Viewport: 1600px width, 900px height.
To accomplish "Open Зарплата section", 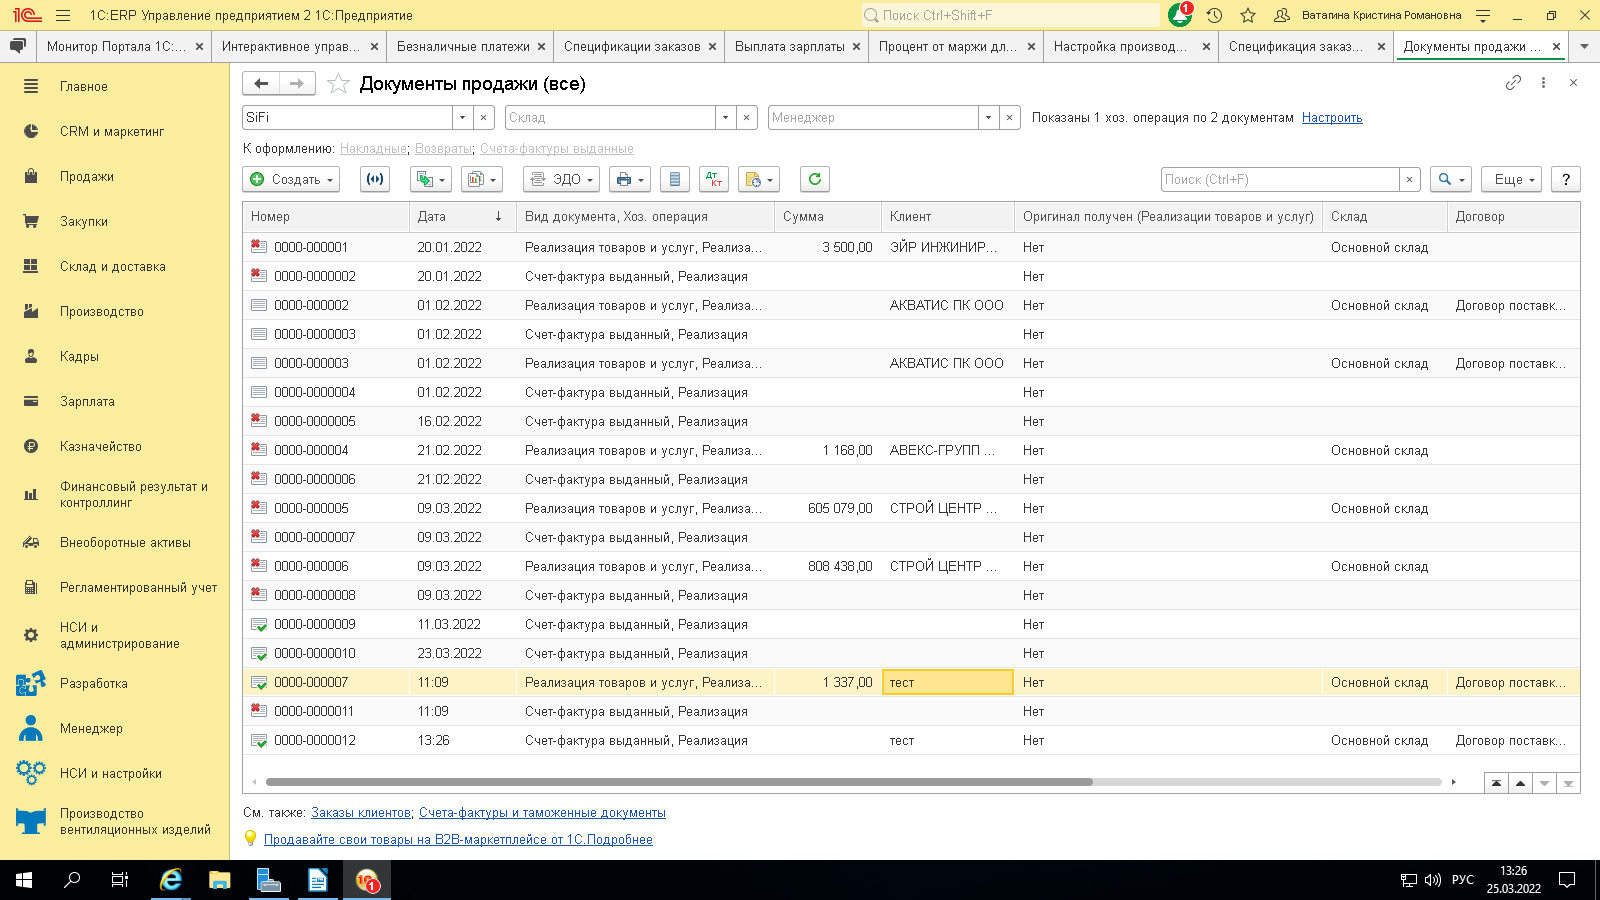I will pos(87,402).
